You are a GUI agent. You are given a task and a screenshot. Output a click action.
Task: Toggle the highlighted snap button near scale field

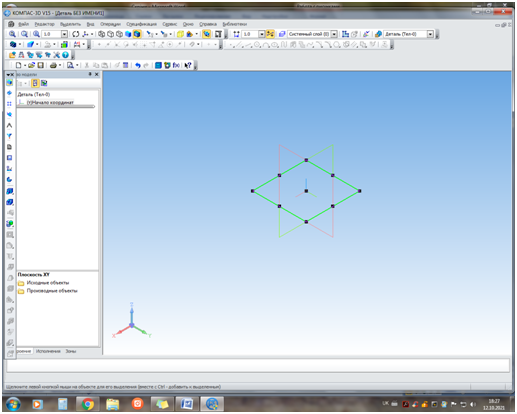[x=270, y=34]
